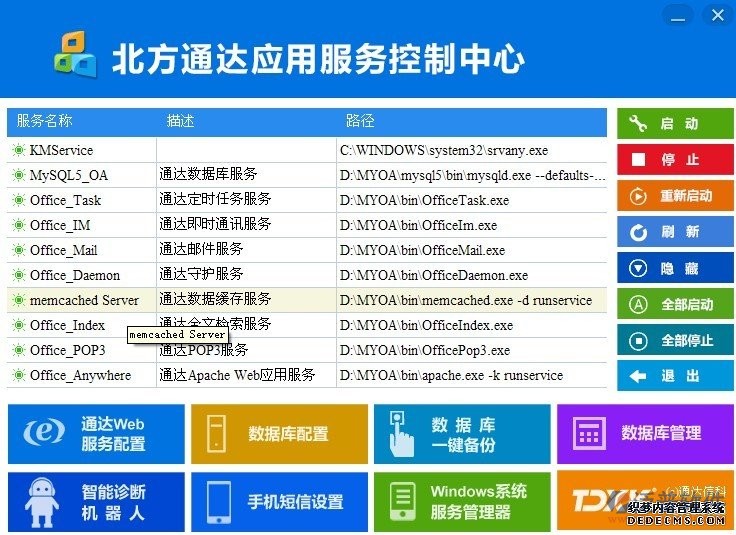Click the robot icon on 智能诊断机器人

point(42,503)
